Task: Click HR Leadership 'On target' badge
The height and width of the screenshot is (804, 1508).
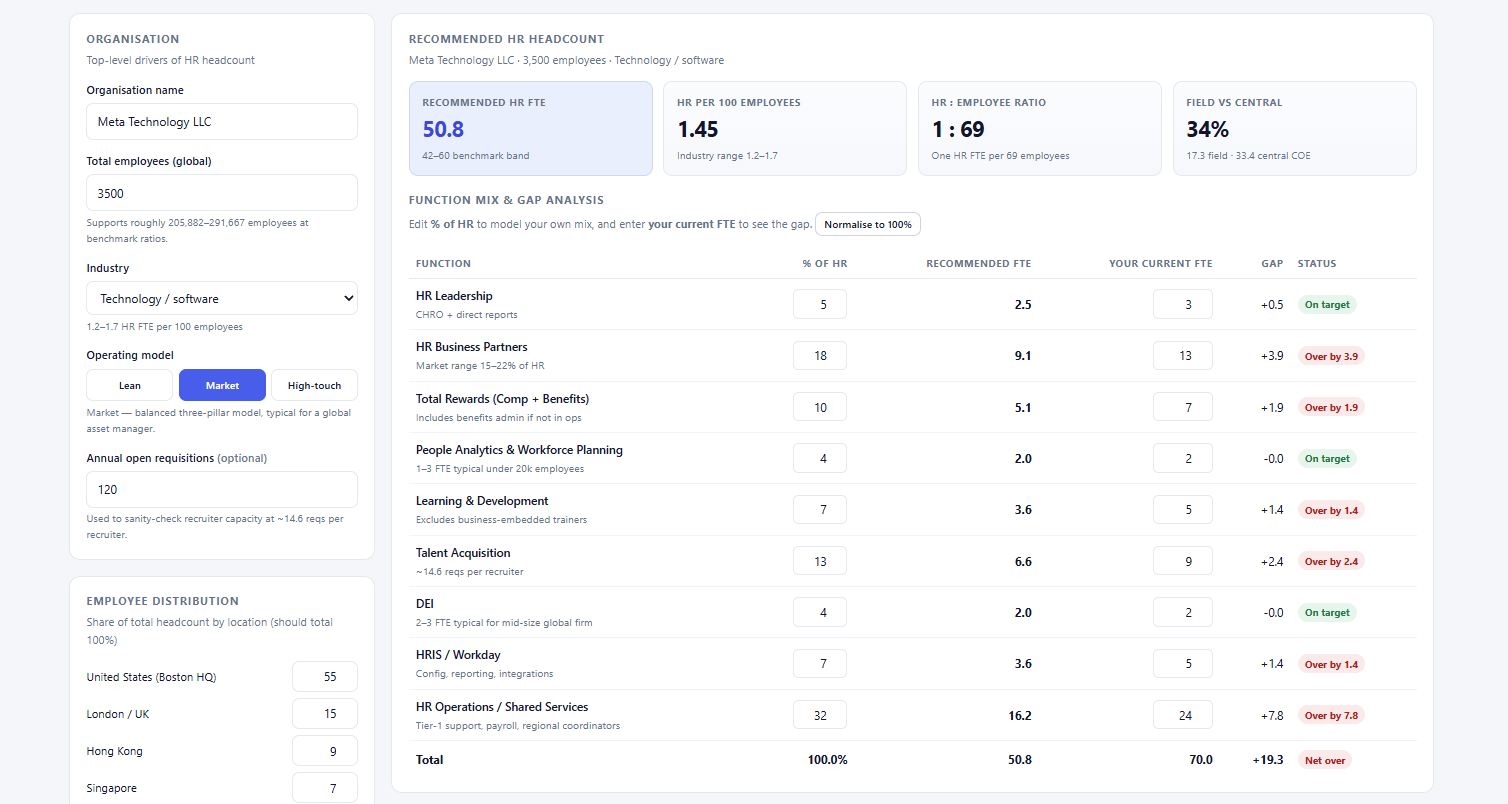Action: pos(1327,305)
